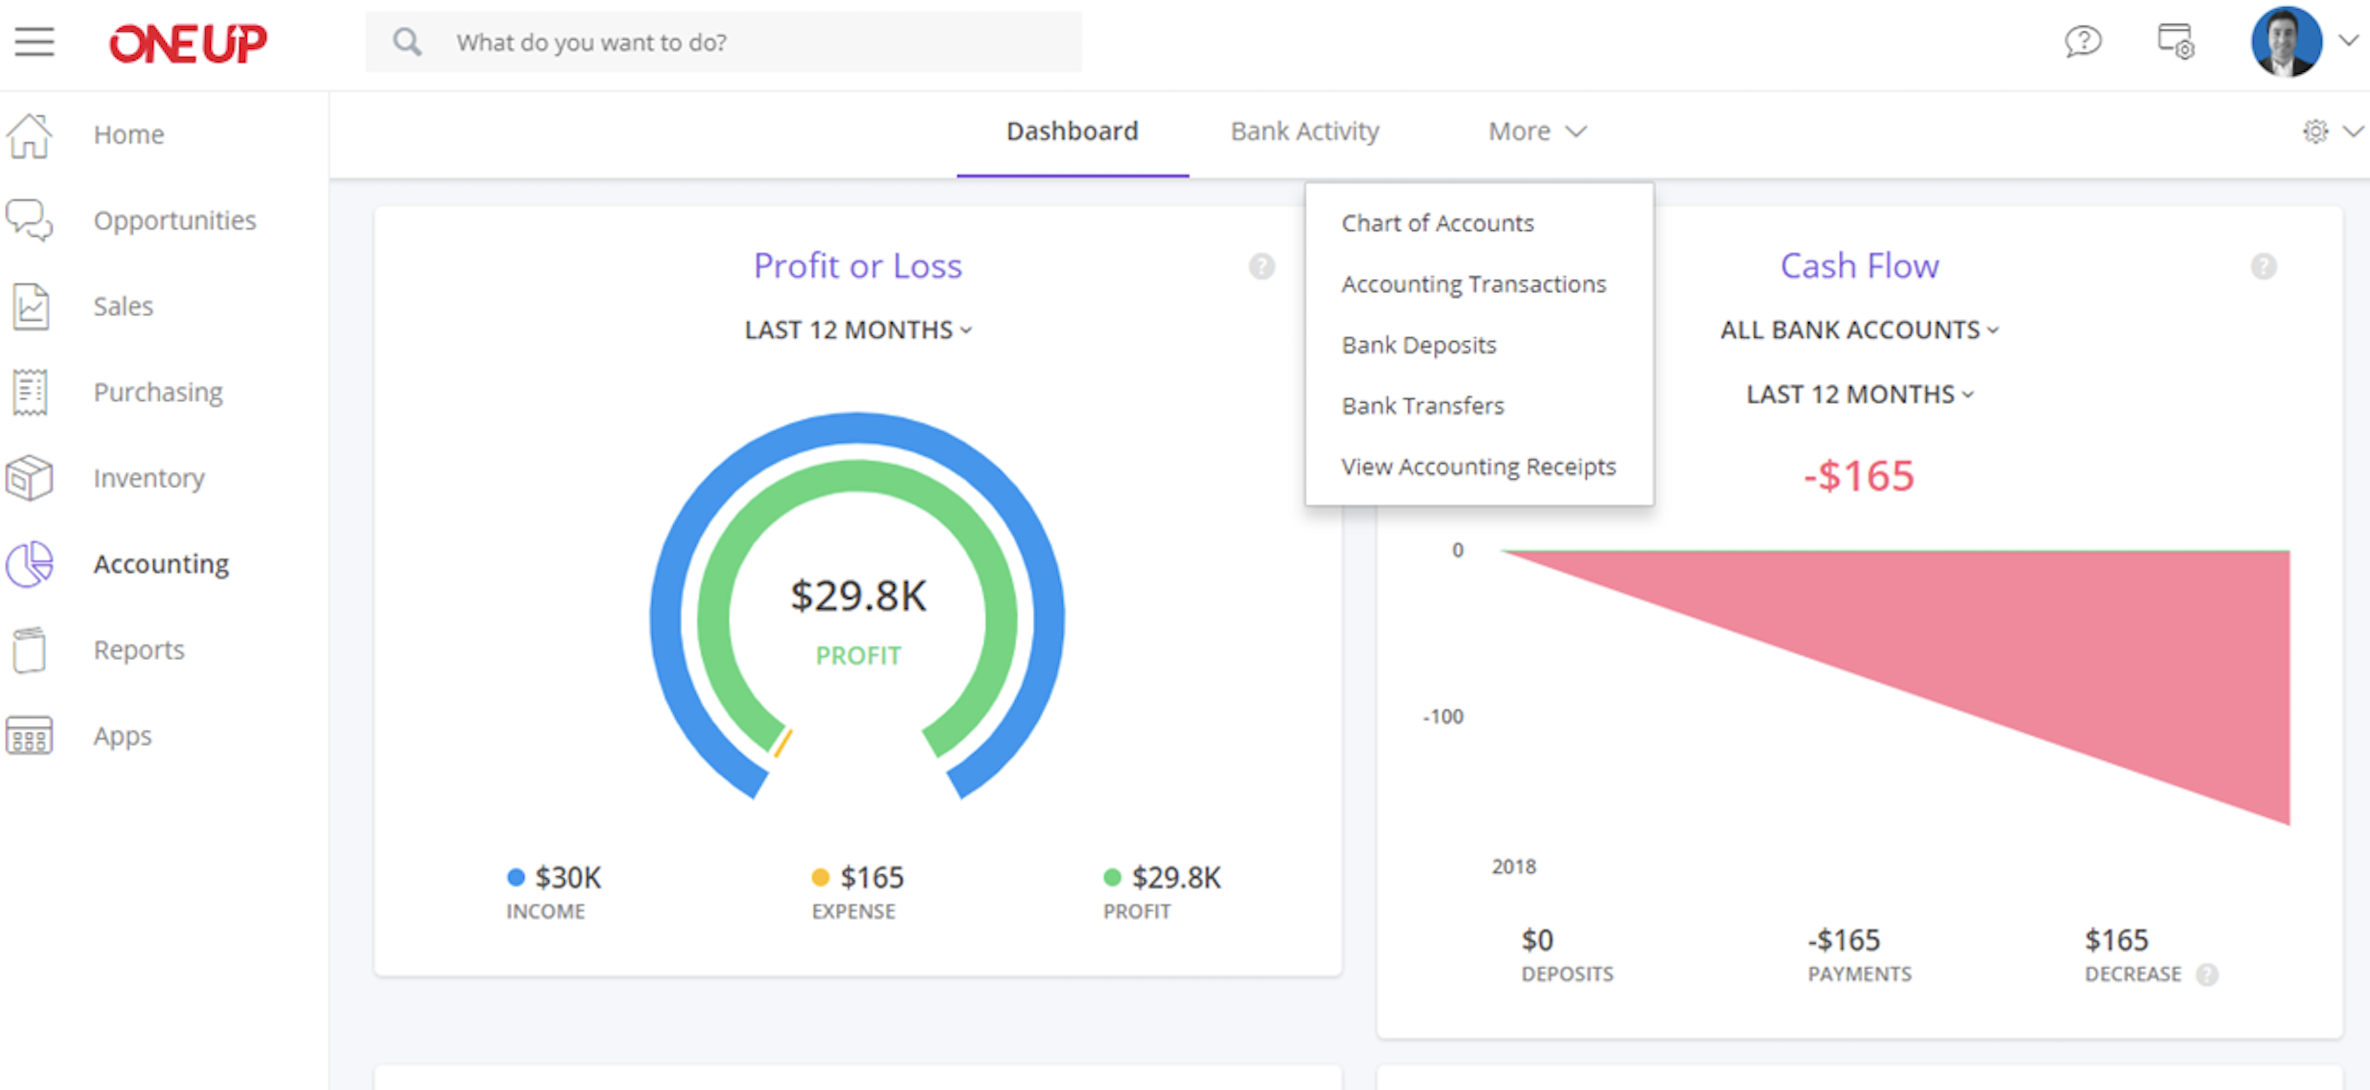Click the Reports clipboard icon
This screenshot has height=1090, width=2370.
[30, 650]
